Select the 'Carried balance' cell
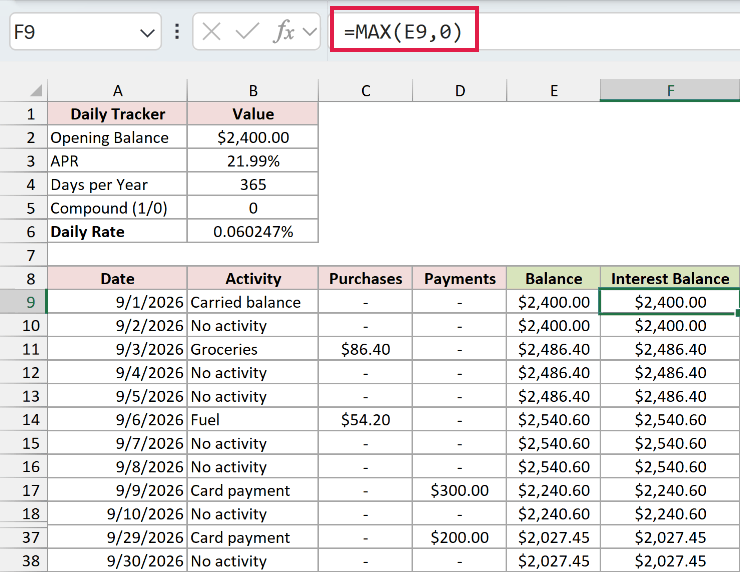Viewport: 740px width, 572px height. coord(253,302)
